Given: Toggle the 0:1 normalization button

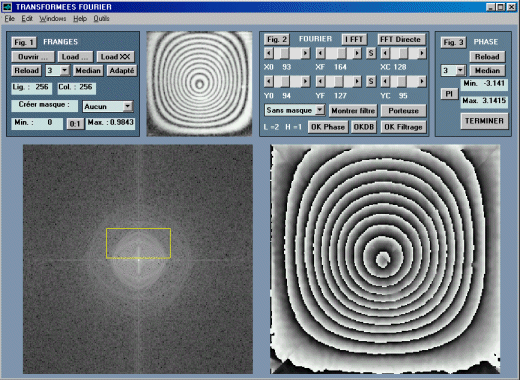Looking at the screenshot, I should (x=75, y=124).
